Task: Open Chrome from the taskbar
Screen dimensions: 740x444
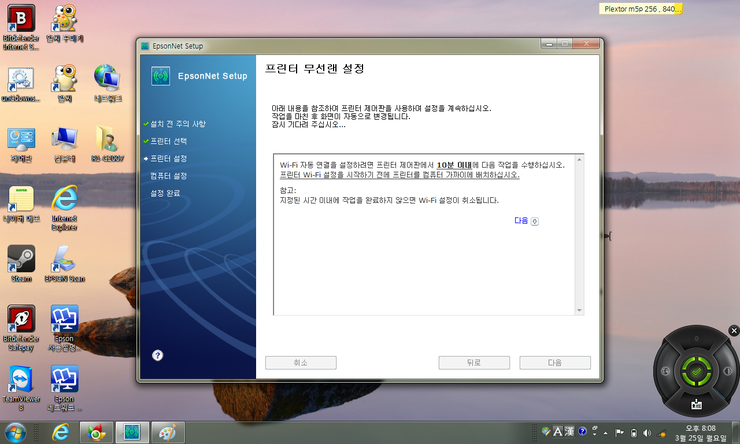Action: pyautogui.click(x=96, y=432)
